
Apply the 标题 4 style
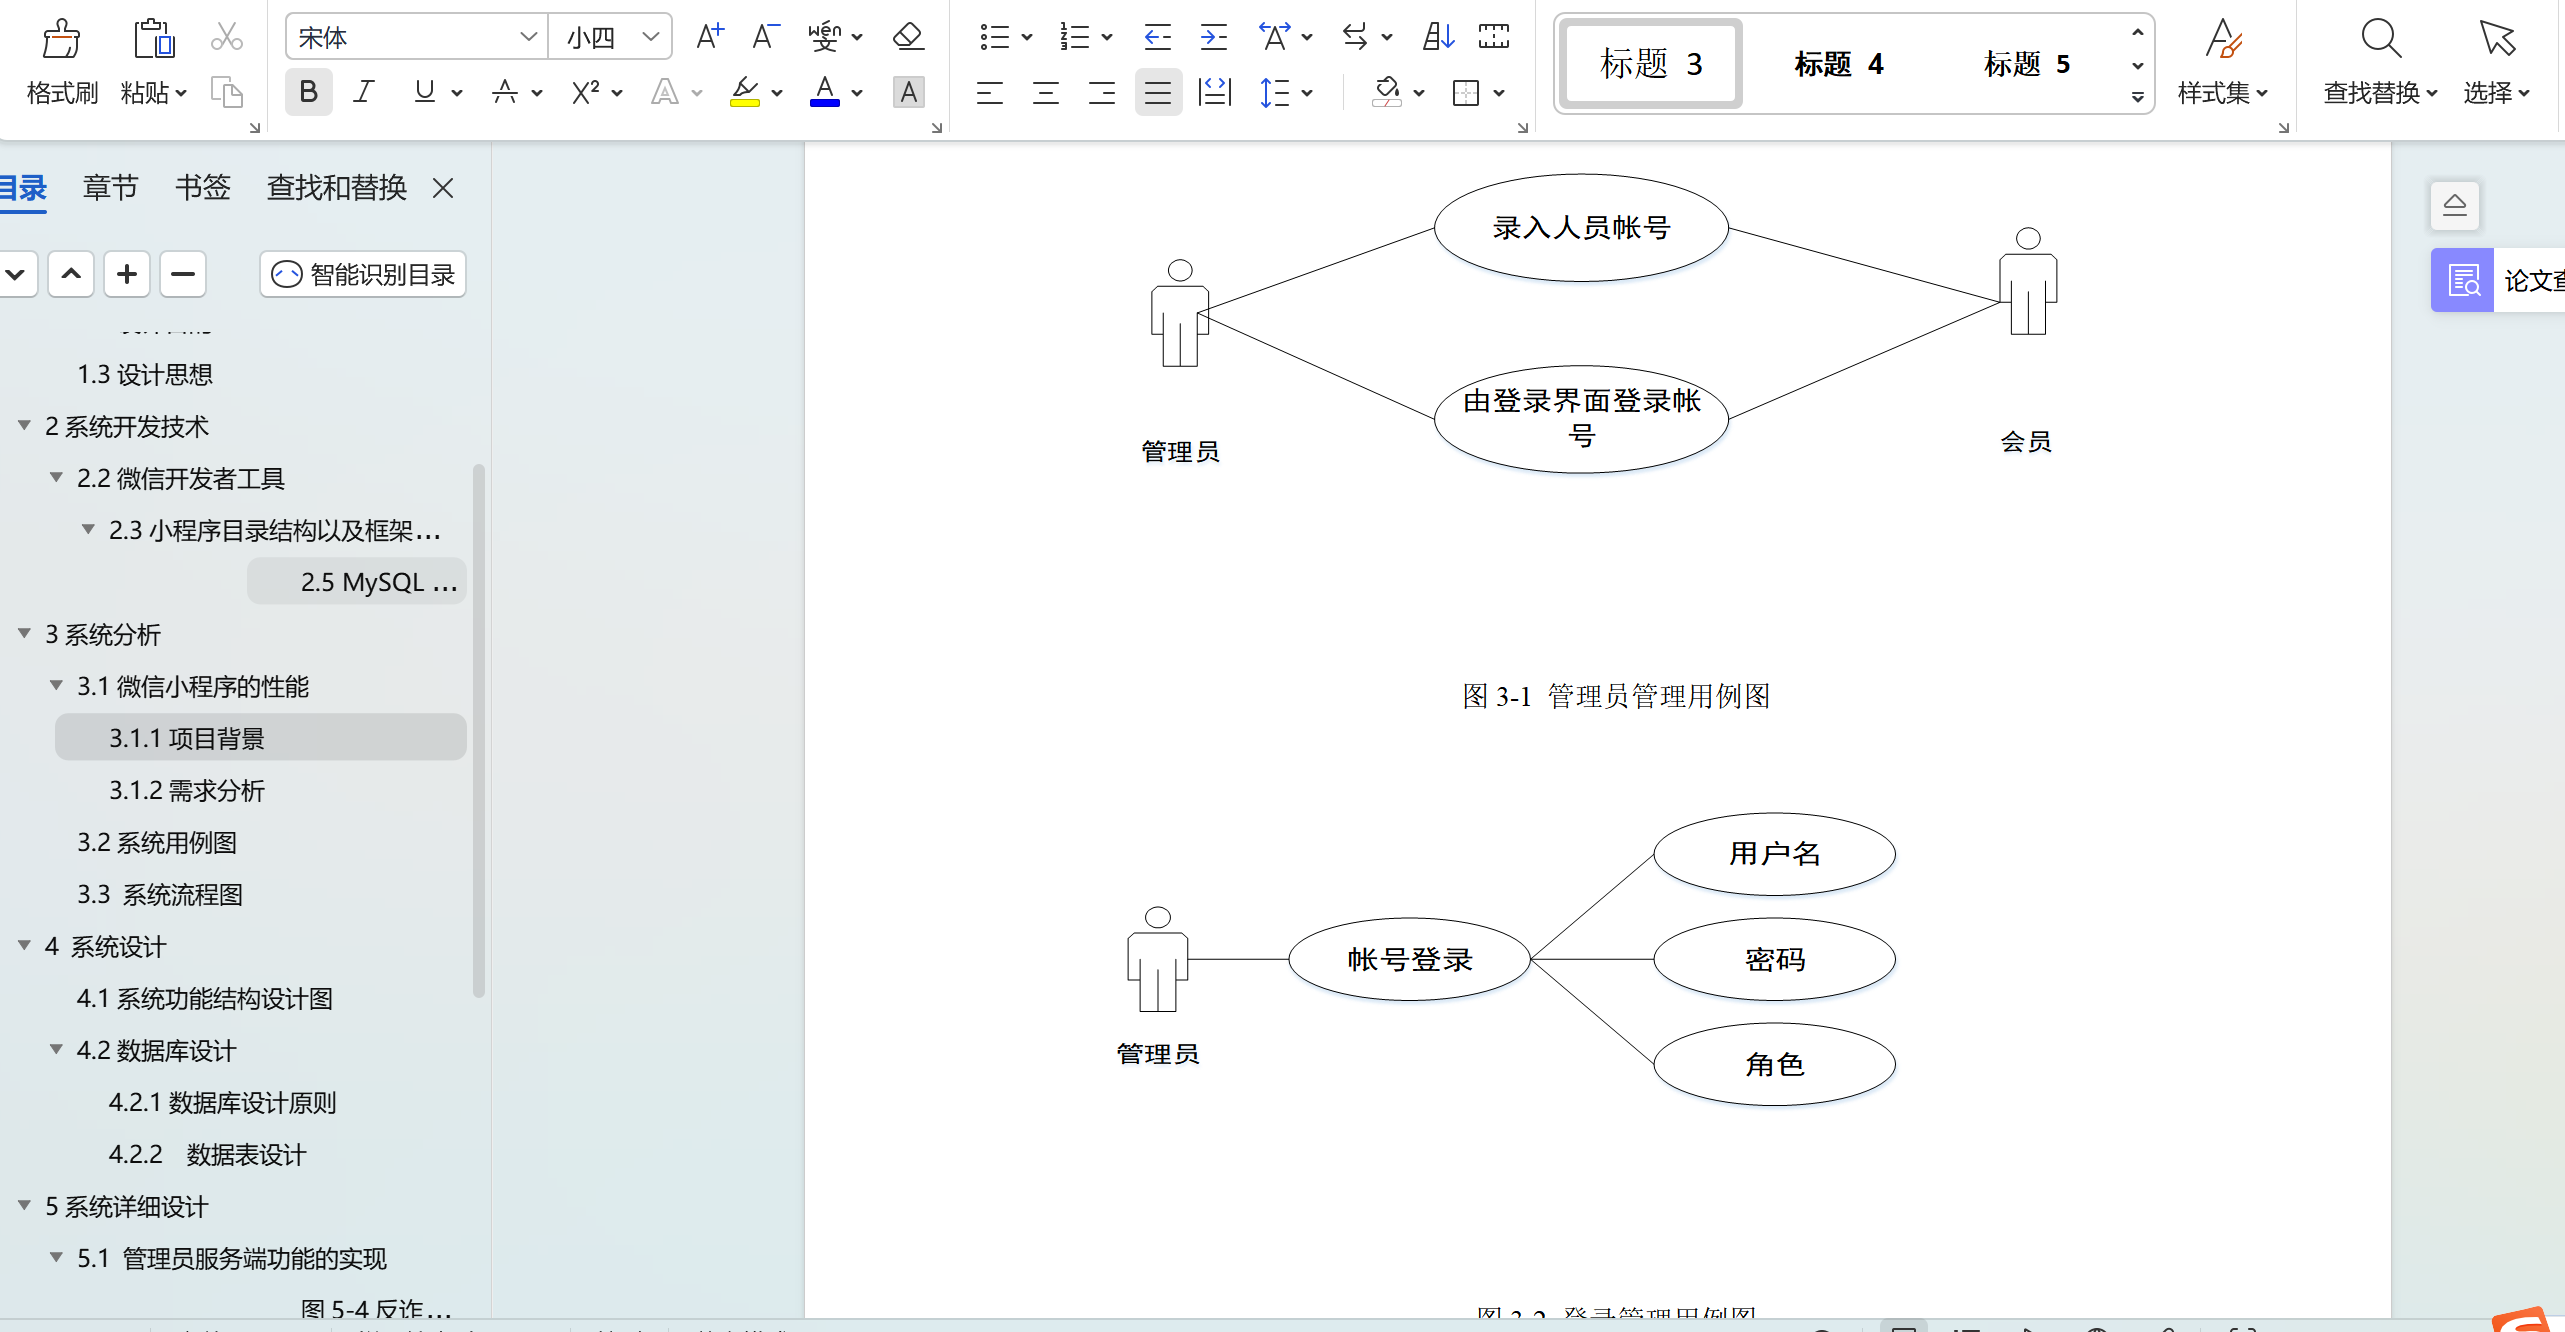coord(1838,64)
